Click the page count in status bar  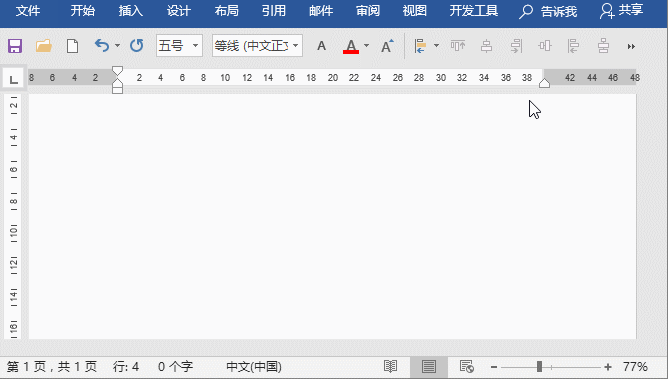click(52, 367)
